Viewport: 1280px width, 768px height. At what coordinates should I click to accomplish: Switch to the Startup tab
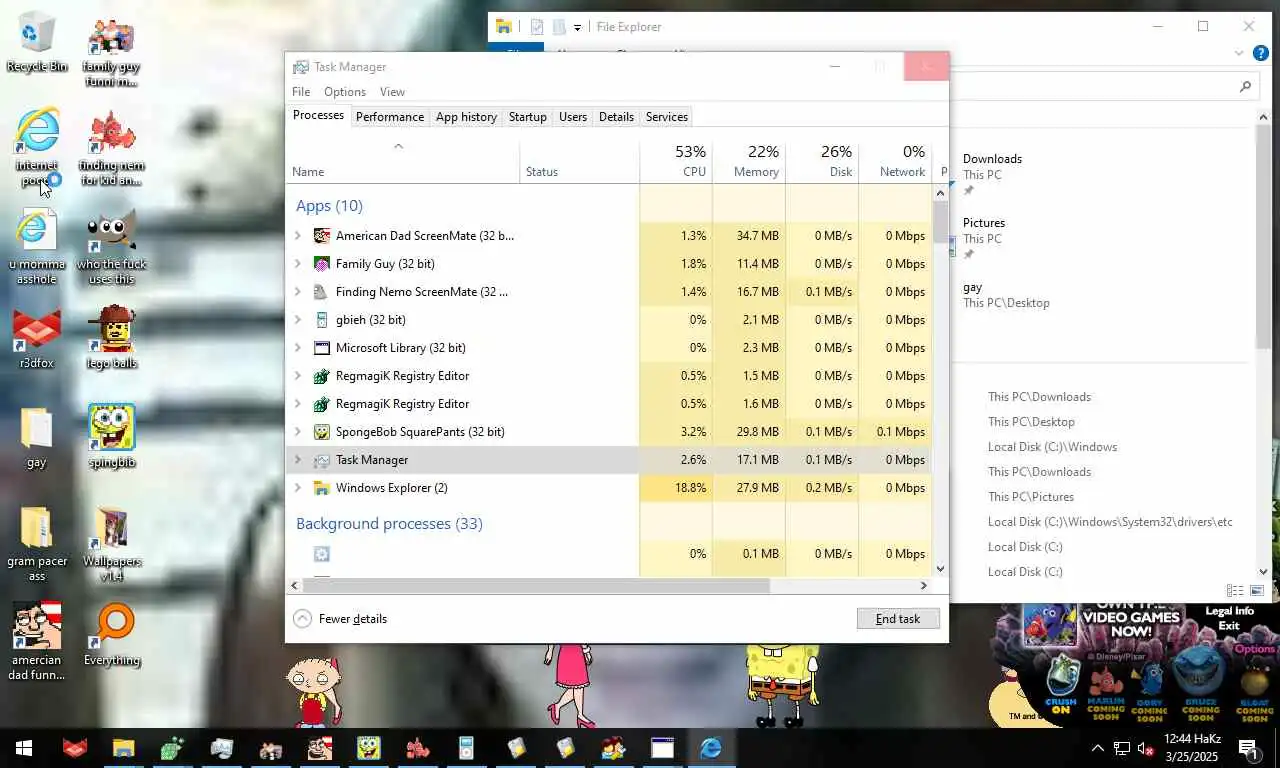528,117
